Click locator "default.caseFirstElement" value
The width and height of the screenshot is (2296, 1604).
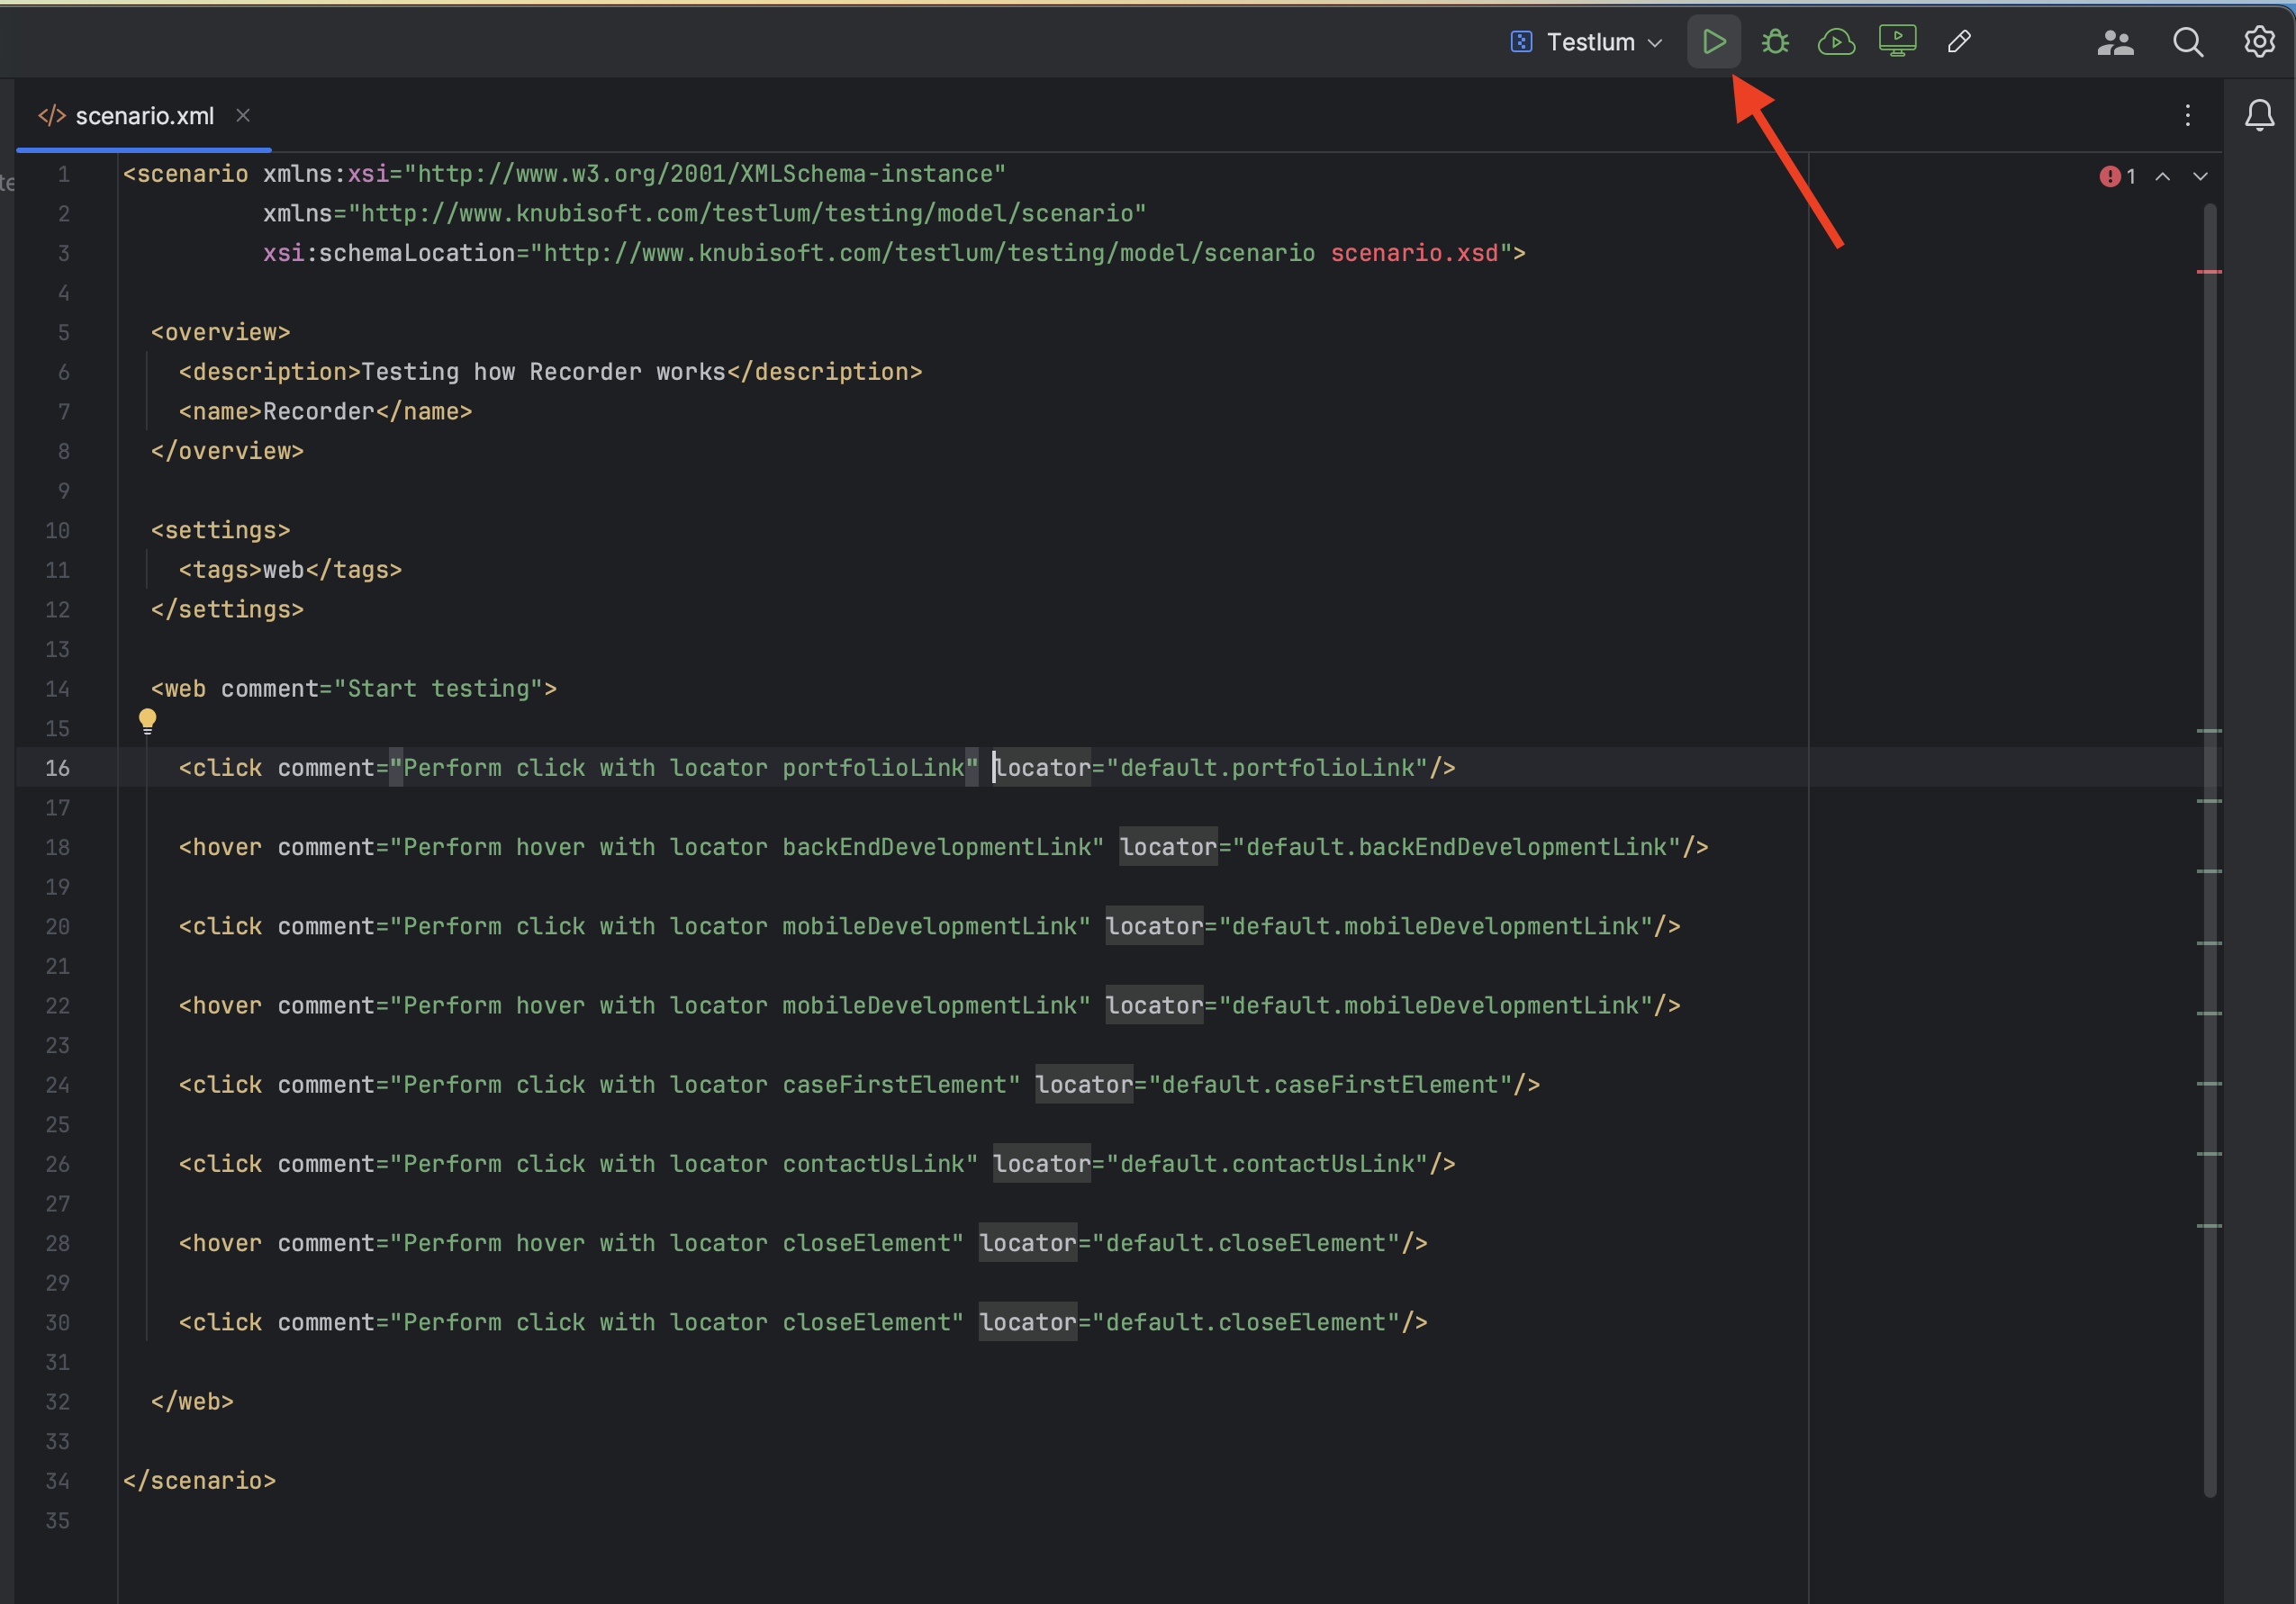click(x=1330, y=1085)
